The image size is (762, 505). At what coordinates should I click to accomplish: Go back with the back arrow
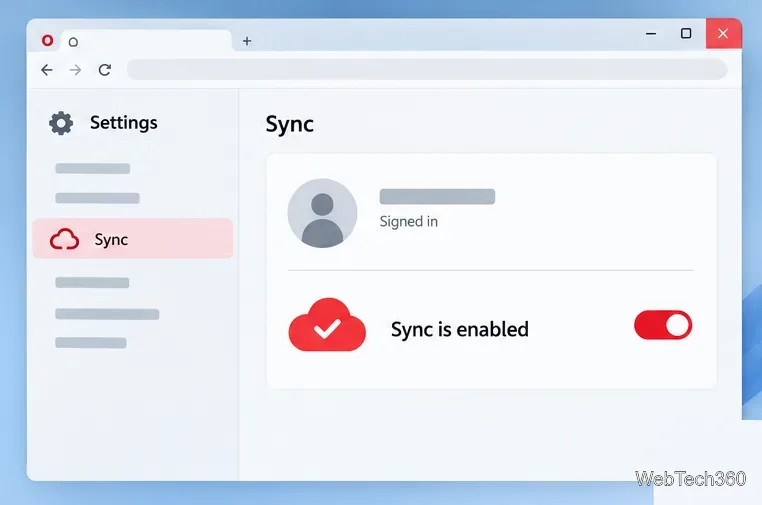(x=47, y=70)
